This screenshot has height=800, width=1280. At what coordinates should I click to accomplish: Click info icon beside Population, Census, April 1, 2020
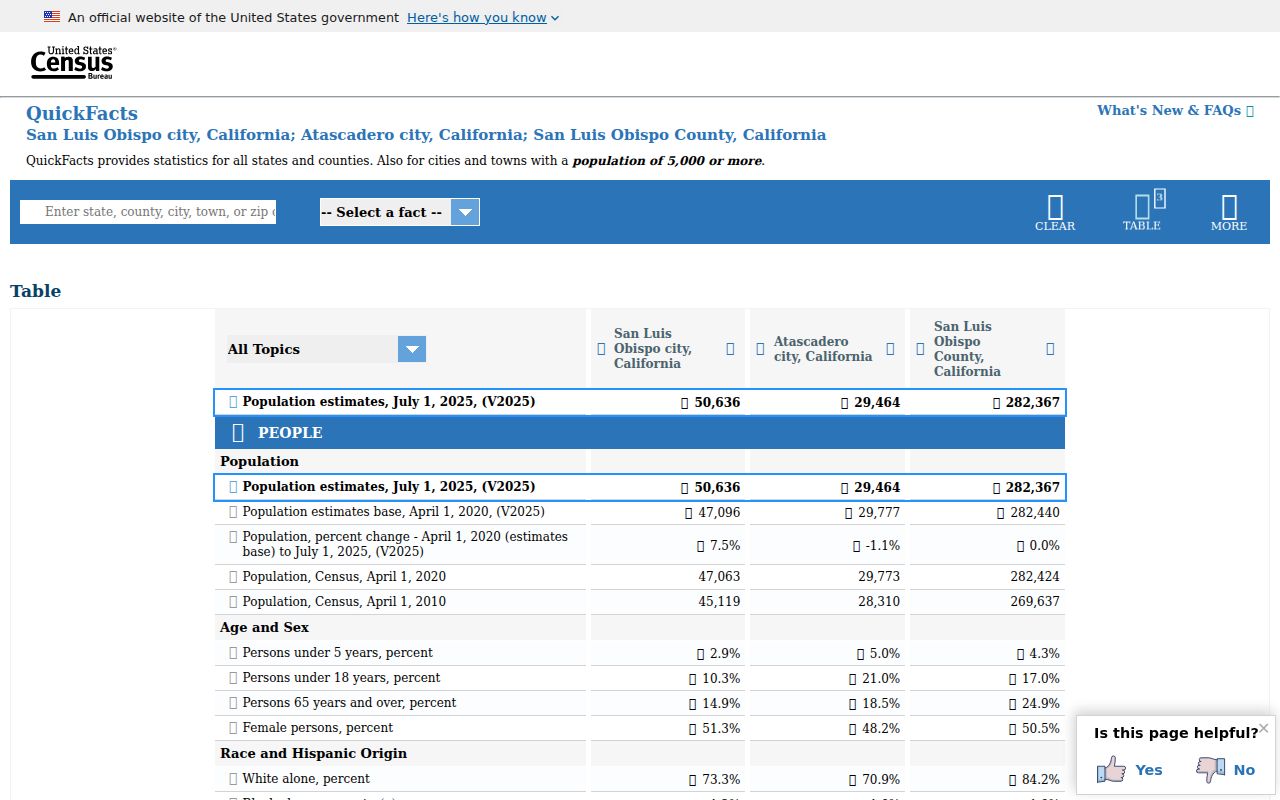(233, 576)
